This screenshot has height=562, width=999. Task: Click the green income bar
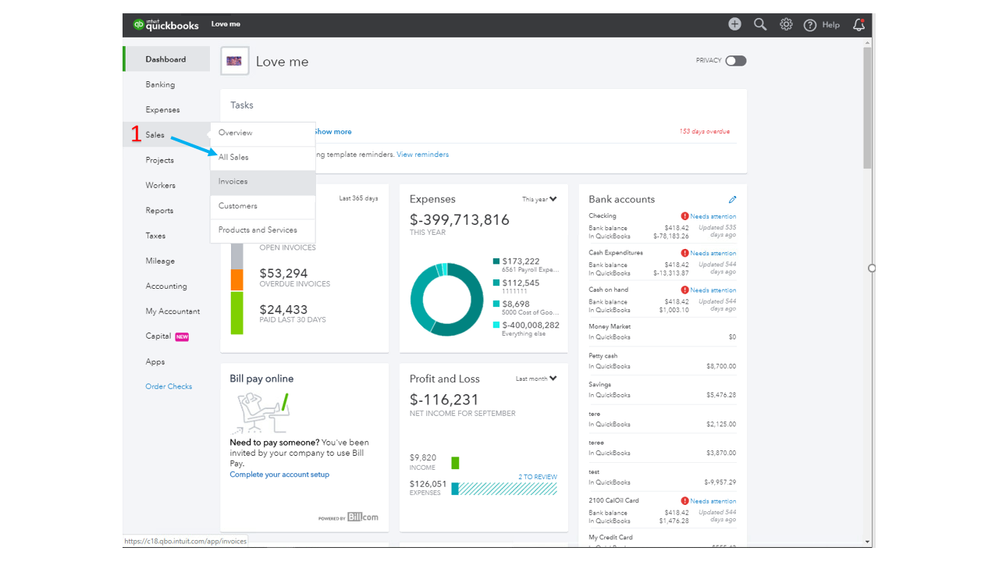[455, 463]
